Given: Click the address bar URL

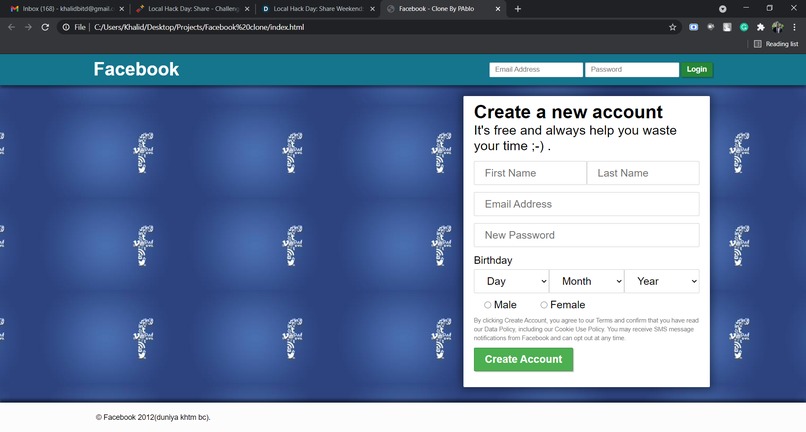Looking at the screenshot, I should 199,27.
